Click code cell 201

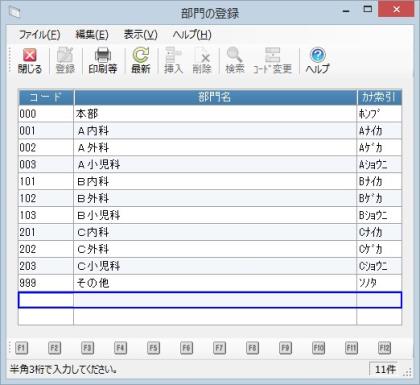[x=46, y=232]
